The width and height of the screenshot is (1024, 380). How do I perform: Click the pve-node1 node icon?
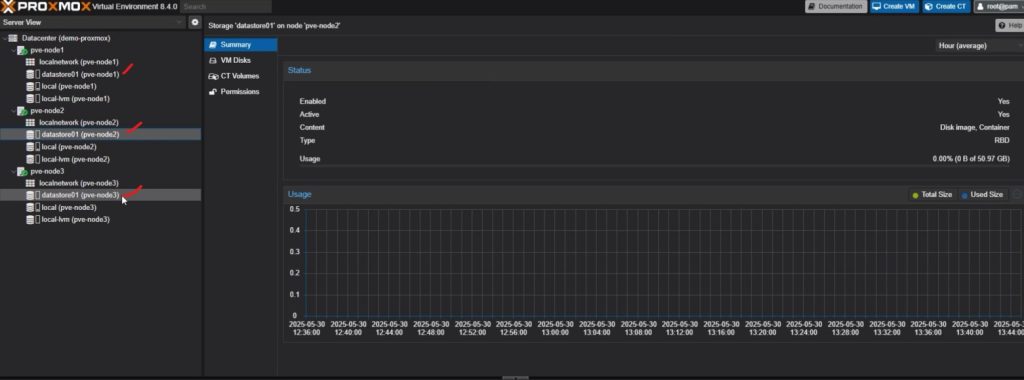point(22,50)
